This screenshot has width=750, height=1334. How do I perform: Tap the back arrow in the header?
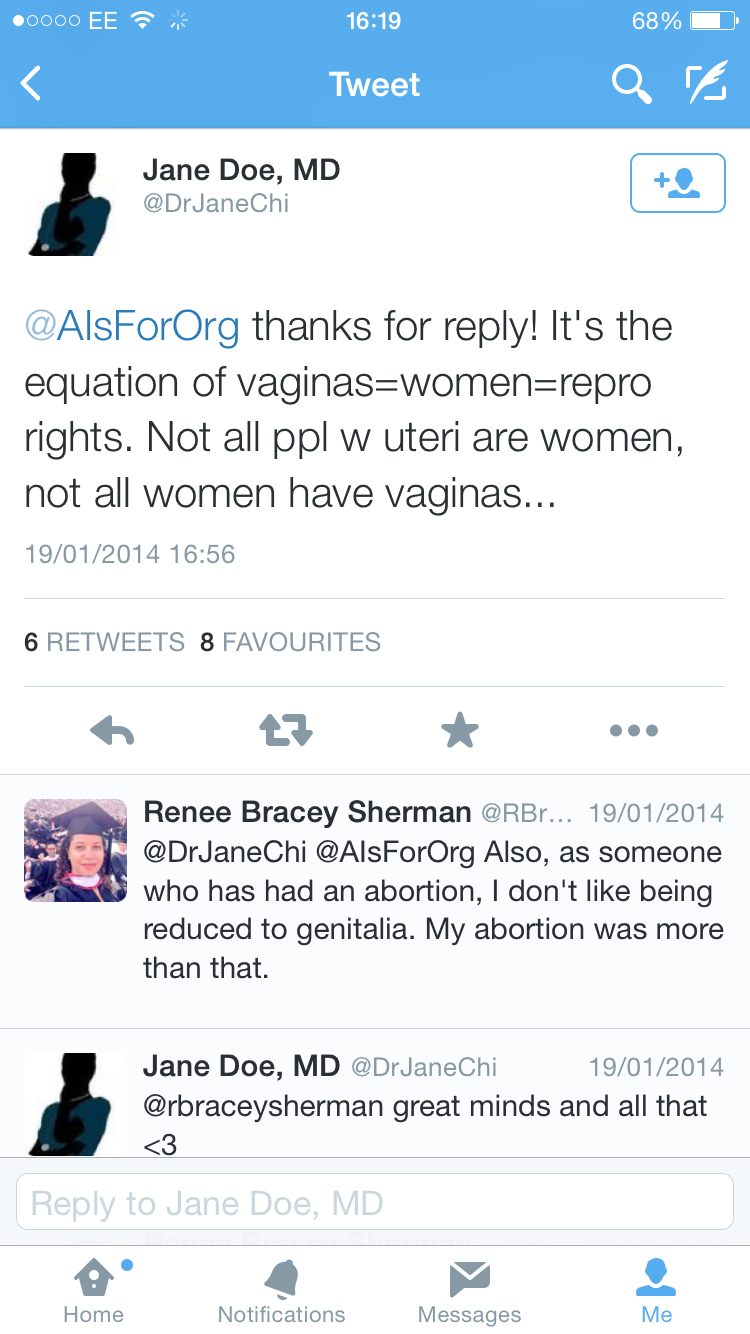[x=32, y=84]
